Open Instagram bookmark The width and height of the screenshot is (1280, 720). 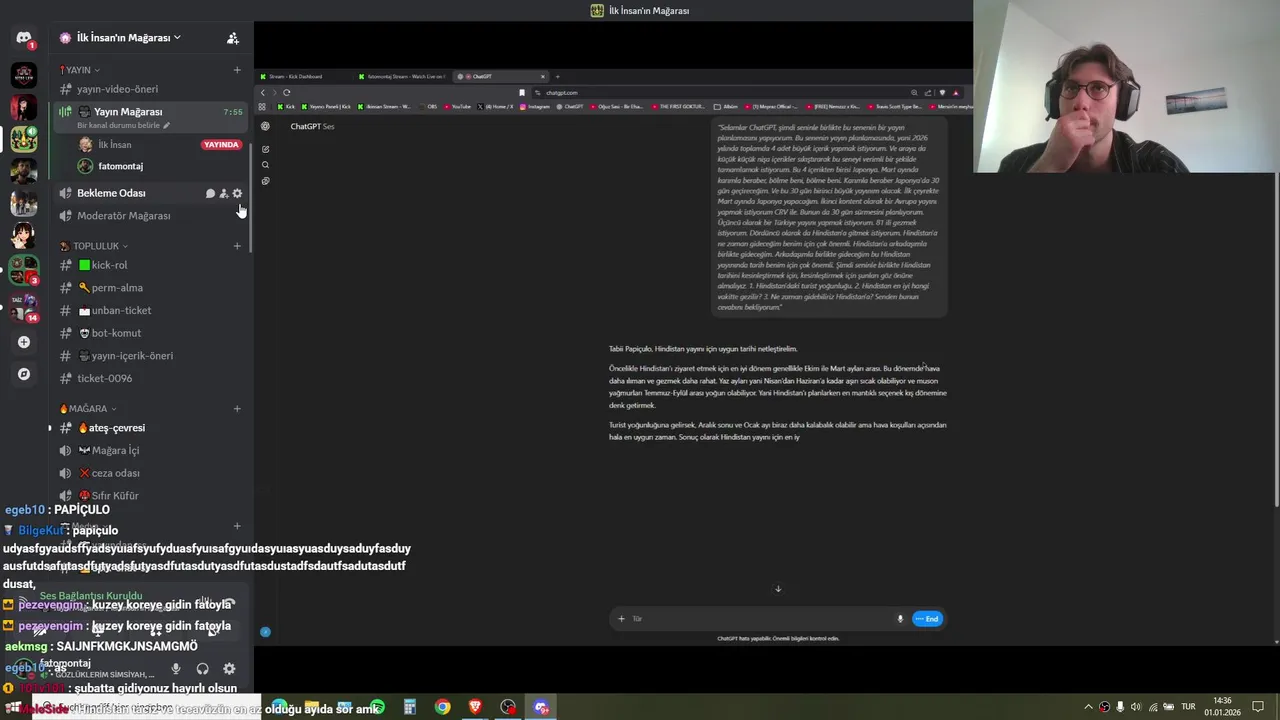534,106
